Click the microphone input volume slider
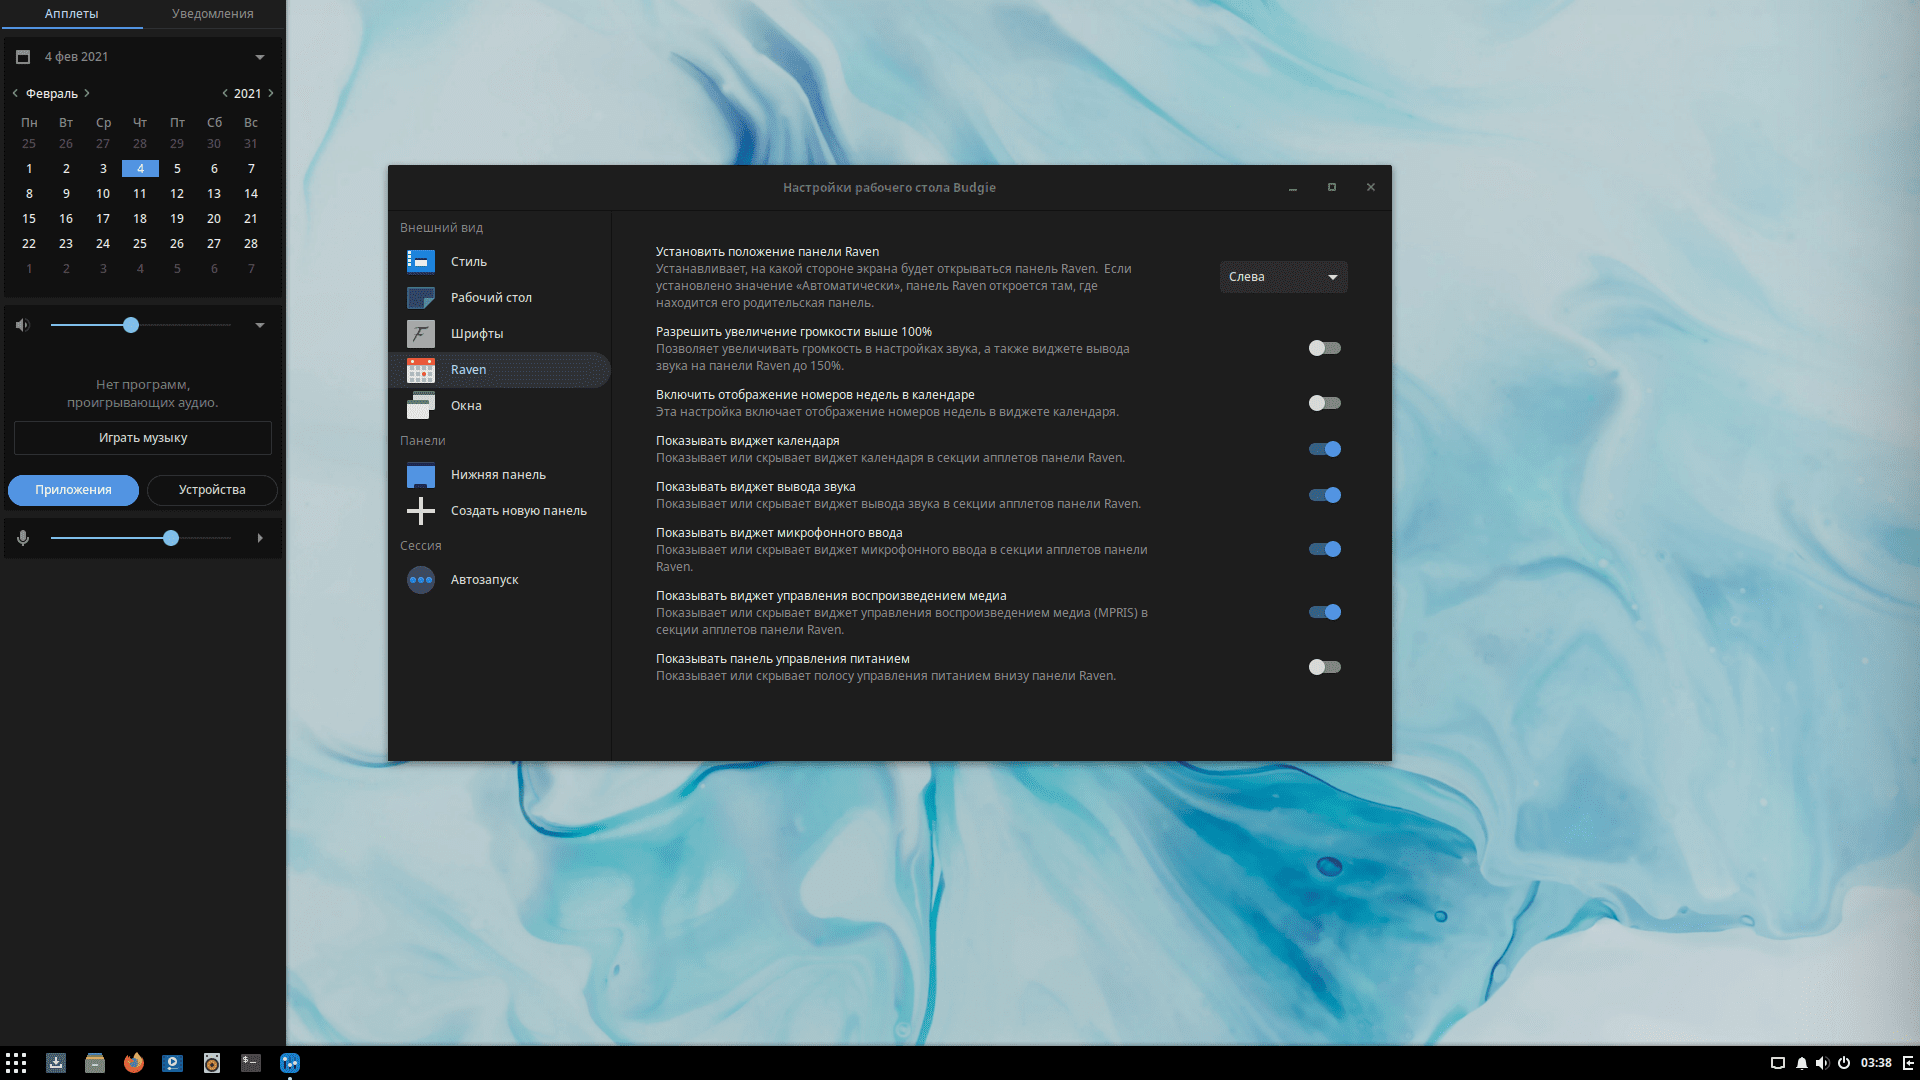 [x=140, y=538]
